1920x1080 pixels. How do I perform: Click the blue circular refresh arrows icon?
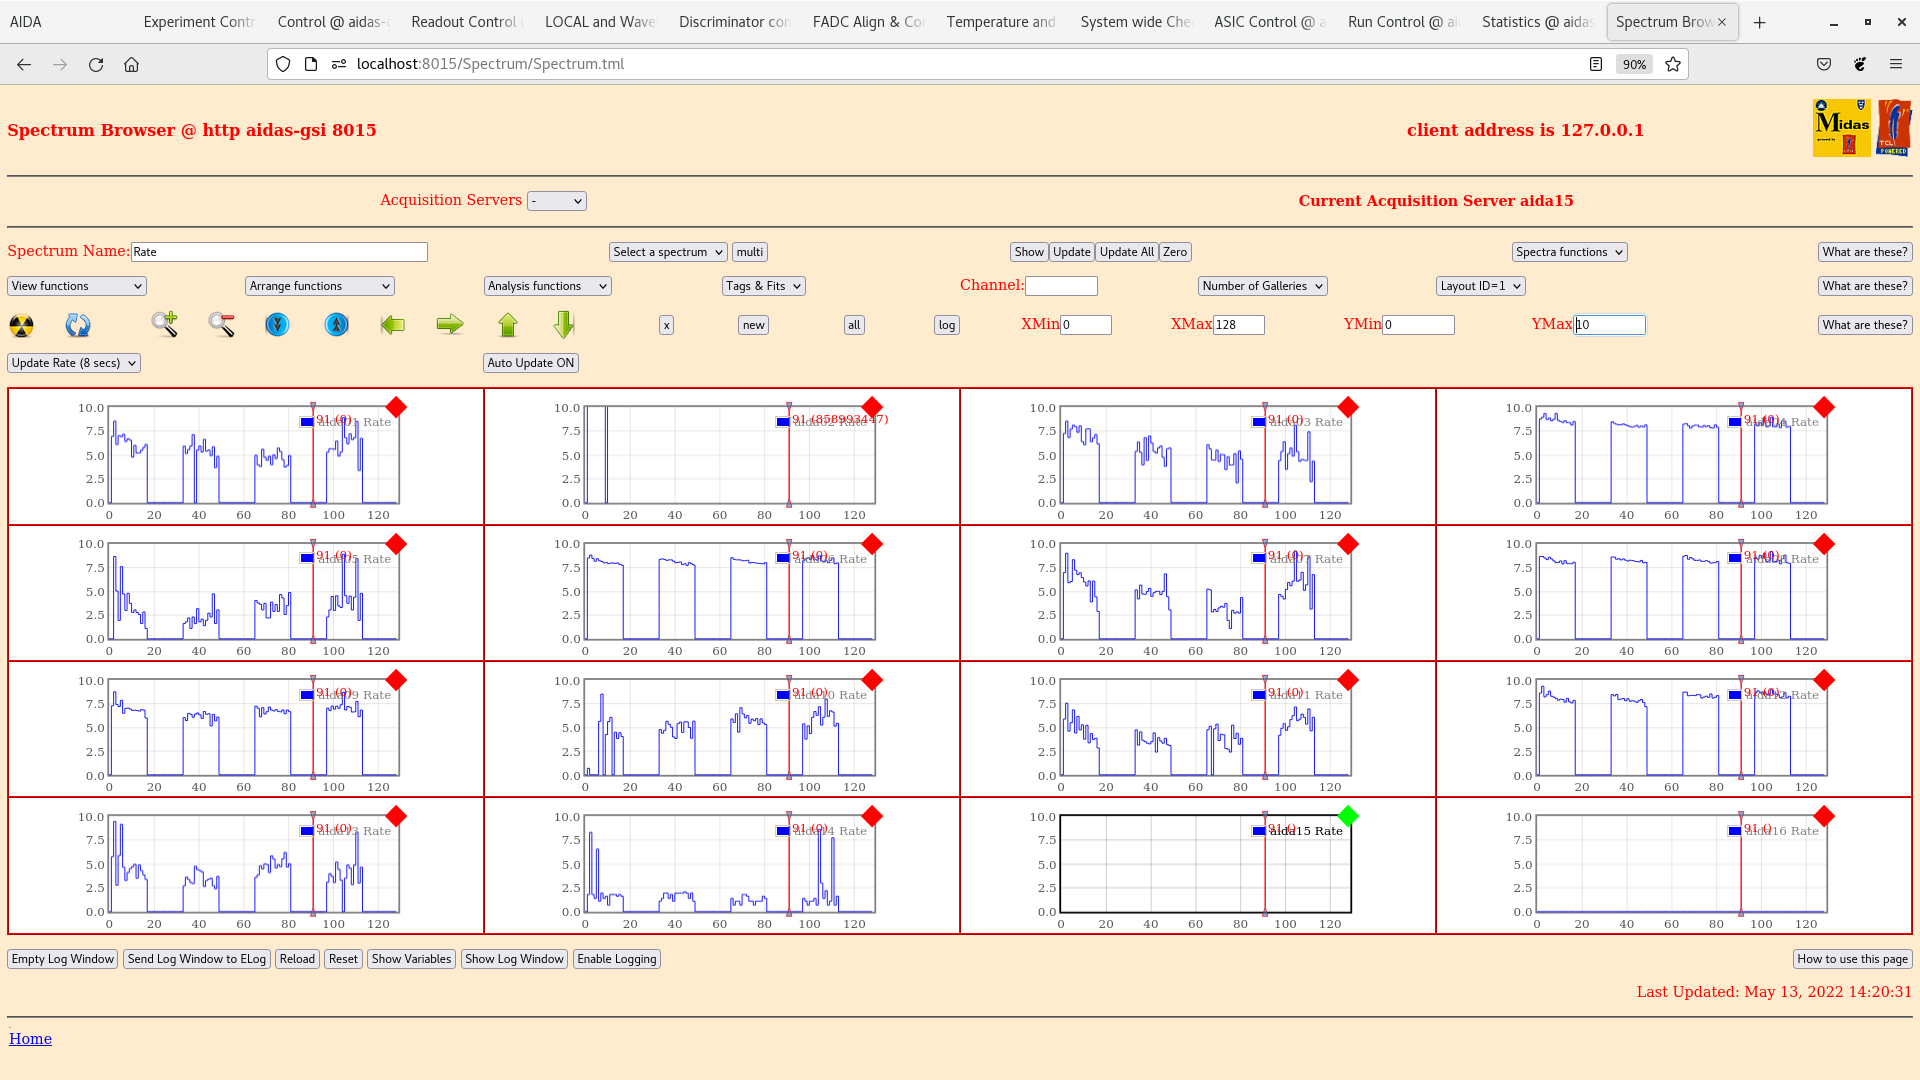tap(78, 325)
